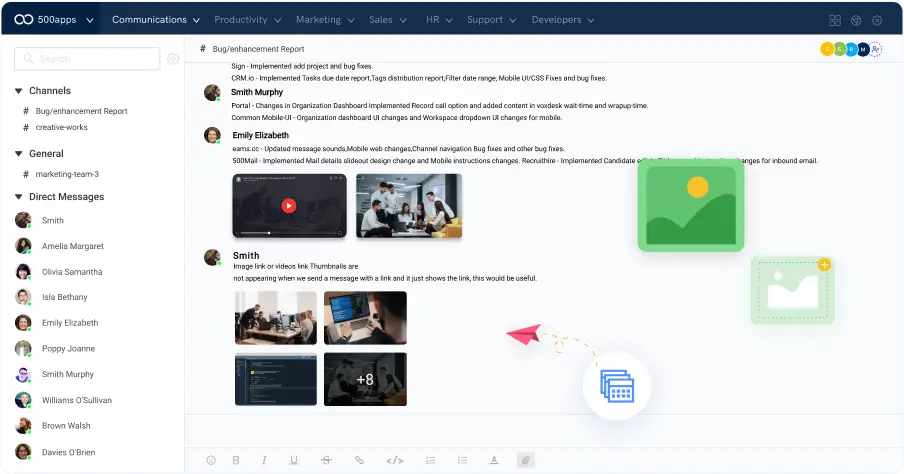Collapse the General section
The height and width of the screenshot is (474, 904).
pyautogui.click(x=18, y=154)
